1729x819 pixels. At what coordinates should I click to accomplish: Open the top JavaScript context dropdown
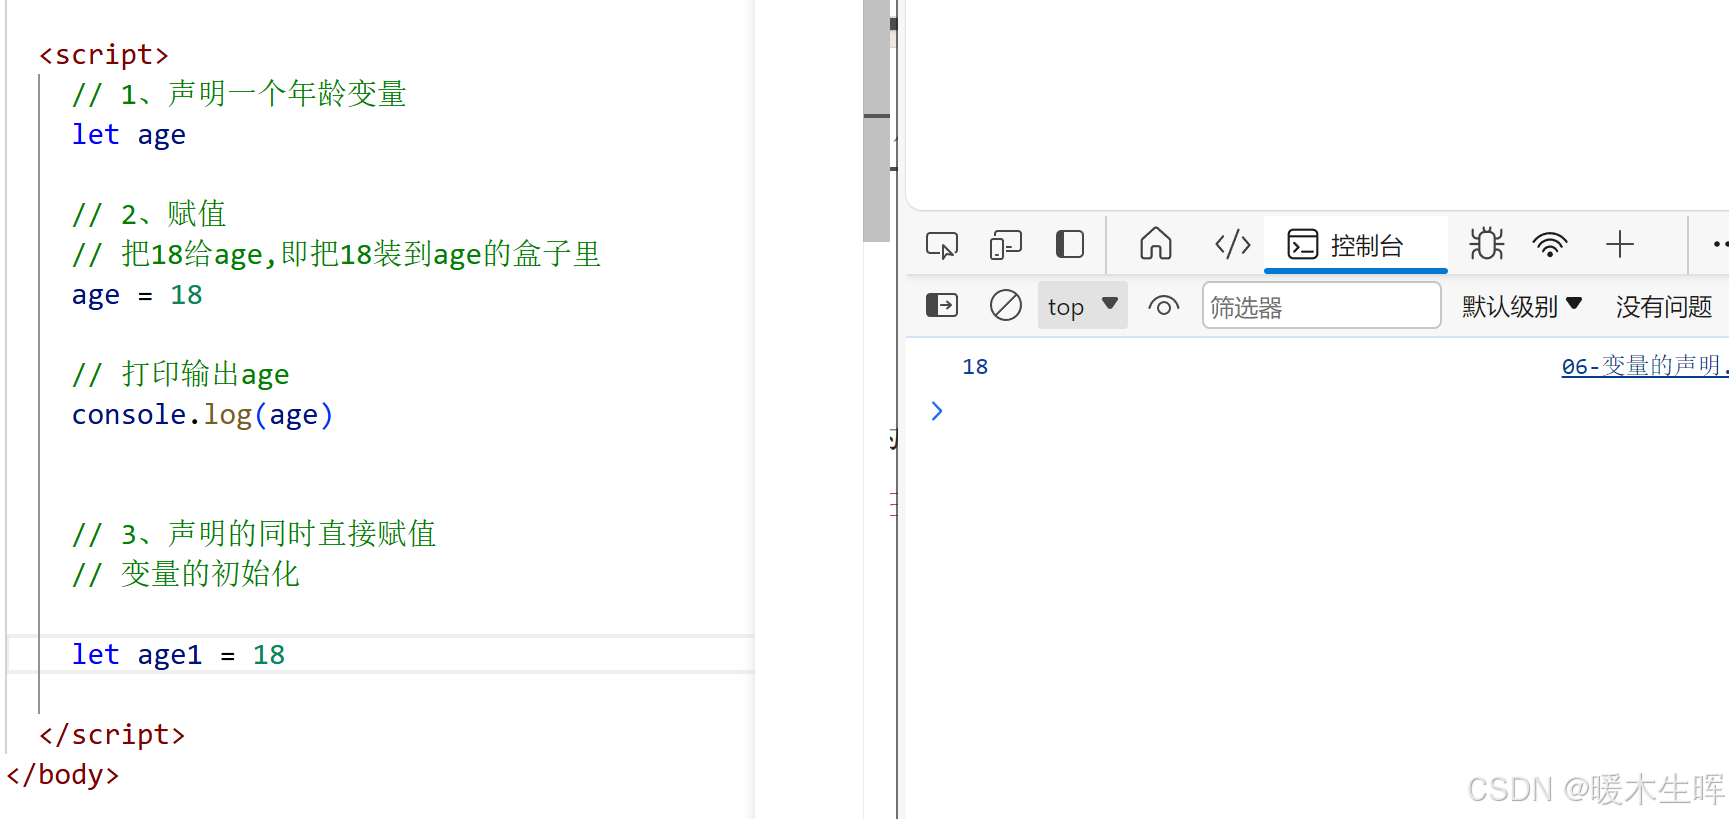tap(1083, 306)
